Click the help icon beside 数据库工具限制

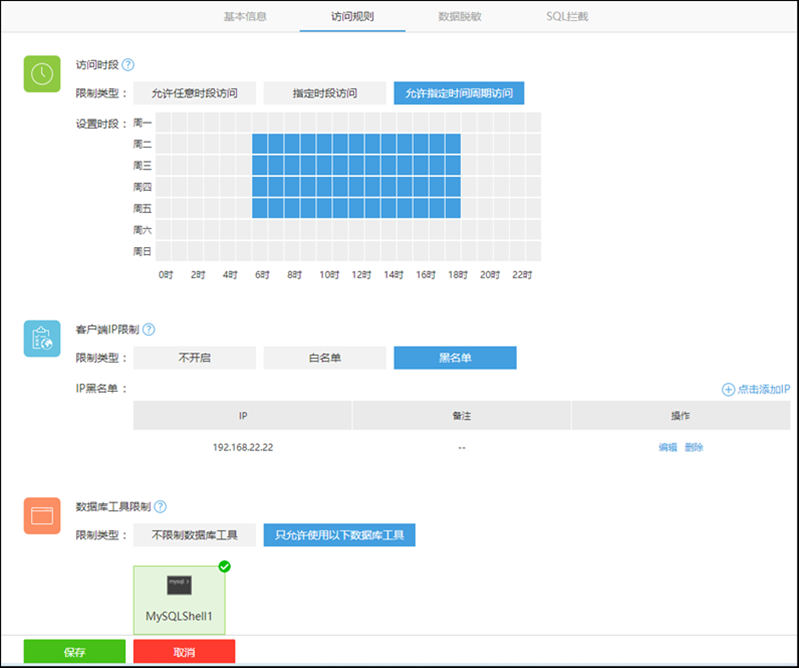(x=160, y=507)
